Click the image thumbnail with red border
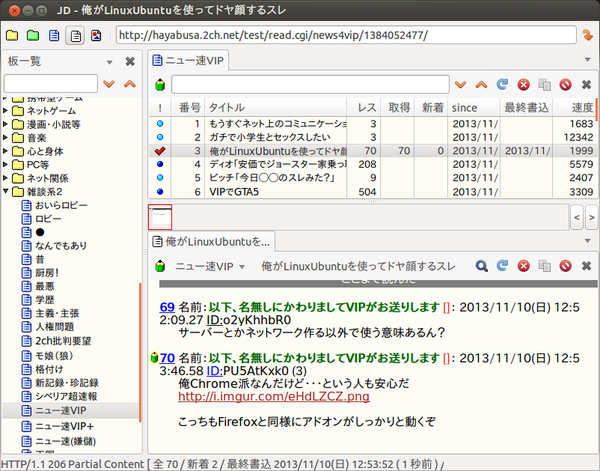Screen dimensions: 600x471 tap(160, 217)
